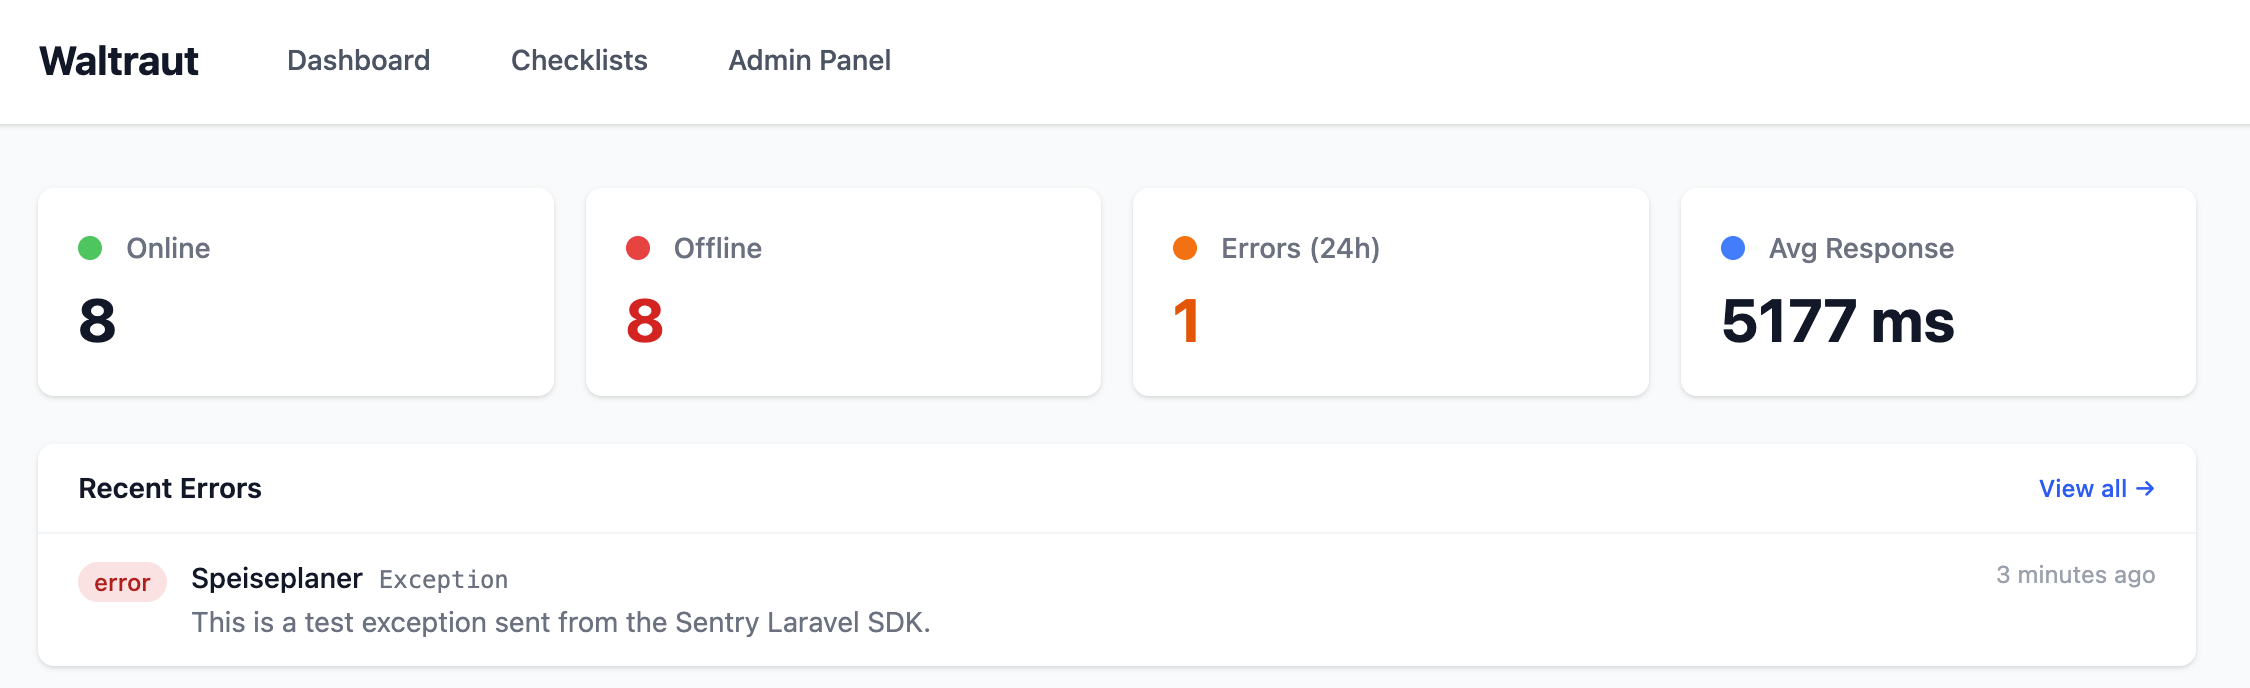The height and width of the screenshot is (688, 2250).
Task: Click the Waltraut logo
Action: [x=119, y=61]
